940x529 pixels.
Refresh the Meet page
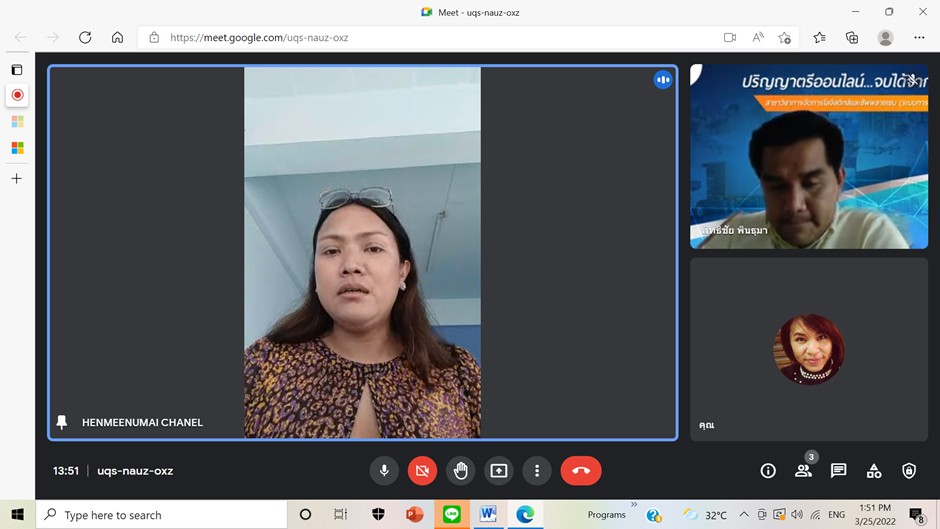pyautogui.click(x=85, y=38)
